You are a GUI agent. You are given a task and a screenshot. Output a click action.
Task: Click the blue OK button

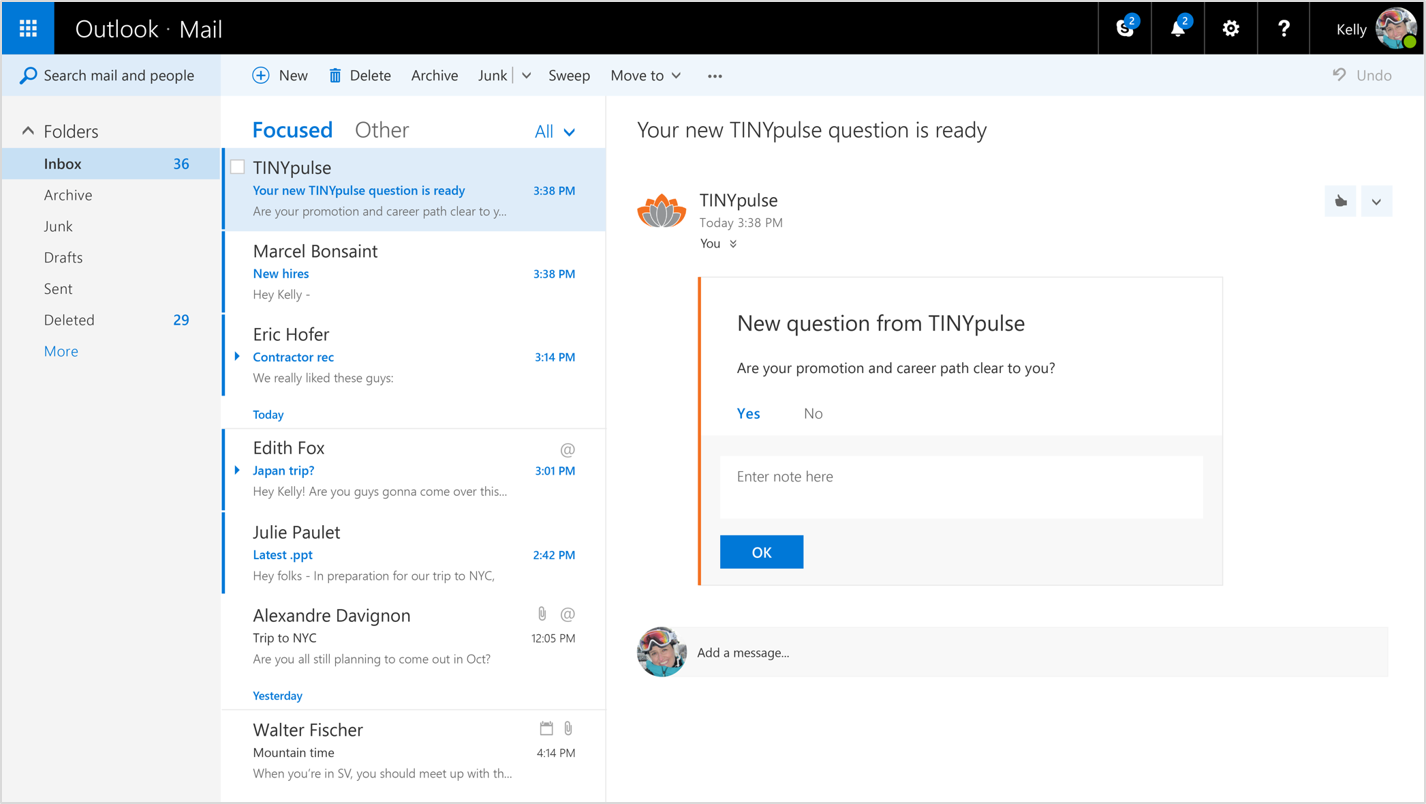(x=761, y=552)
